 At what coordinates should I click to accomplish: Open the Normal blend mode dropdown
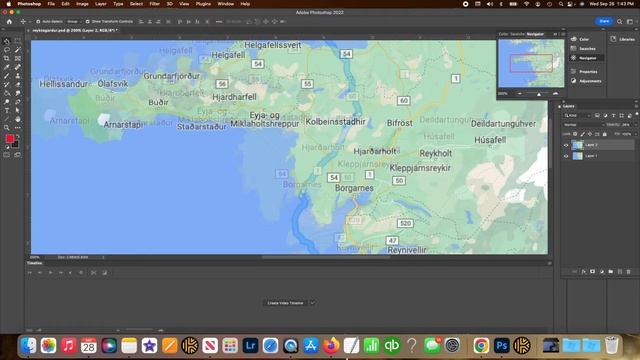[x=583, y=125]
